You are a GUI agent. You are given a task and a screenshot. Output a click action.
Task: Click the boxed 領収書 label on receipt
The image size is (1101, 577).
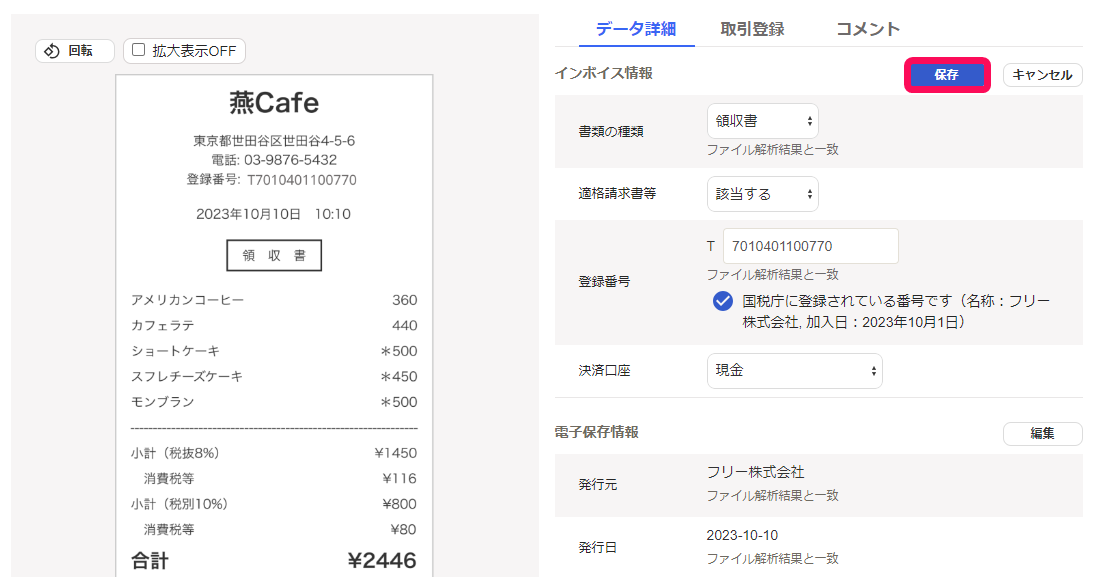click(x=274, y=256)
